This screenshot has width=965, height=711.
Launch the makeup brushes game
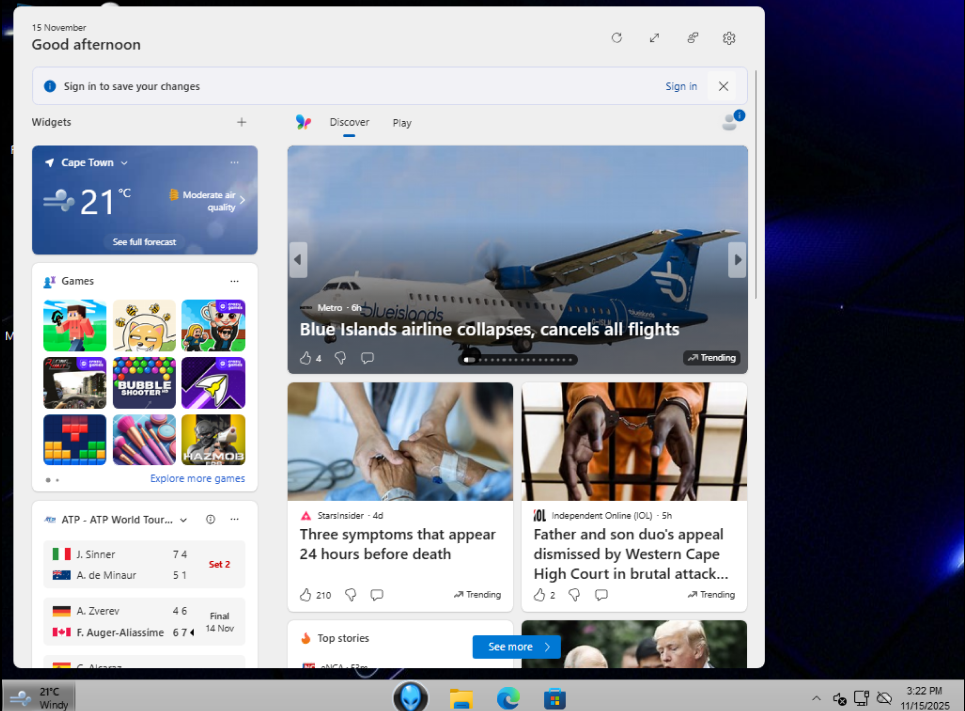(x=144, y=440)
